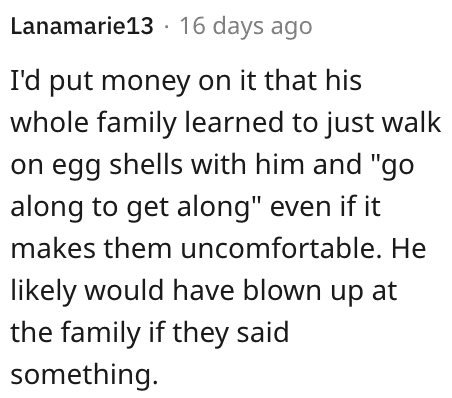
Task: Click the words 'would have' in comment
Action: [159, 291]
